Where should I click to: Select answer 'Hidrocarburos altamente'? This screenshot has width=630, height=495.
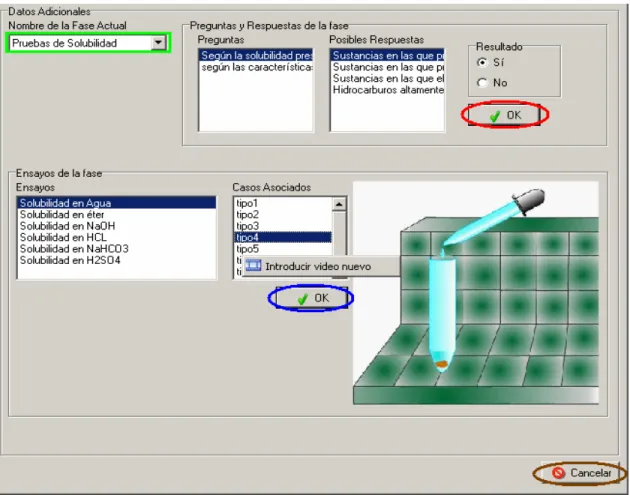click(388, 90)
